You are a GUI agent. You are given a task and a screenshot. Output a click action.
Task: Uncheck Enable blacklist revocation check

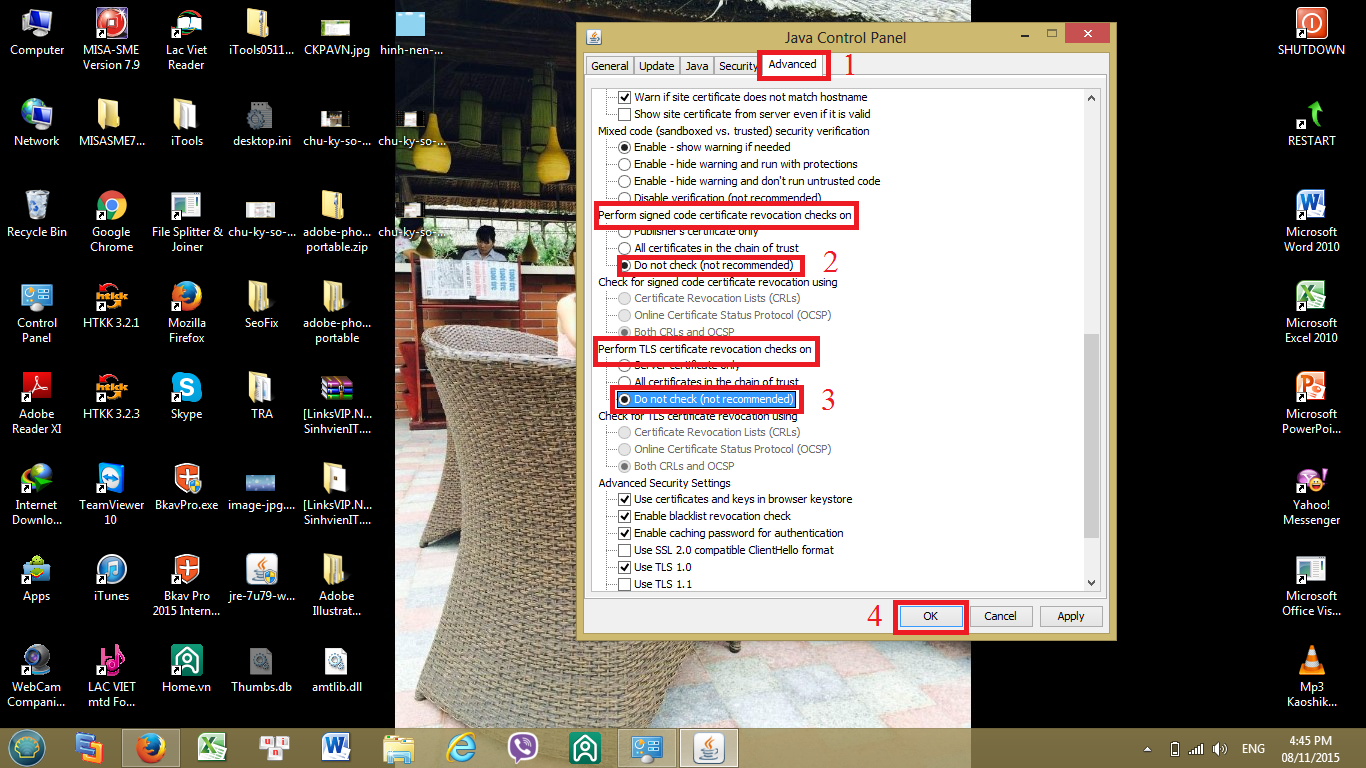tap(625, 516)
